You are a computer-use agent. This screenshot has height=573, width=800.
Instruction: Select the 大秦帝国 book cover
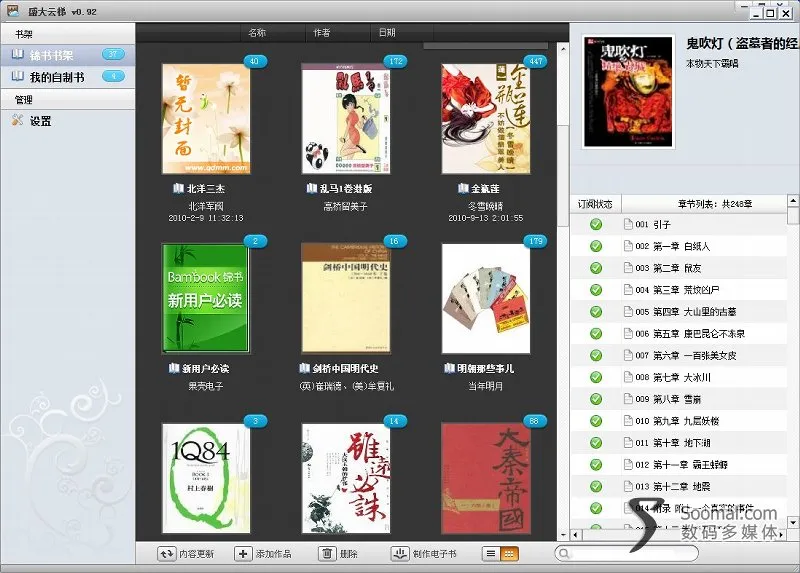[486, 479]
